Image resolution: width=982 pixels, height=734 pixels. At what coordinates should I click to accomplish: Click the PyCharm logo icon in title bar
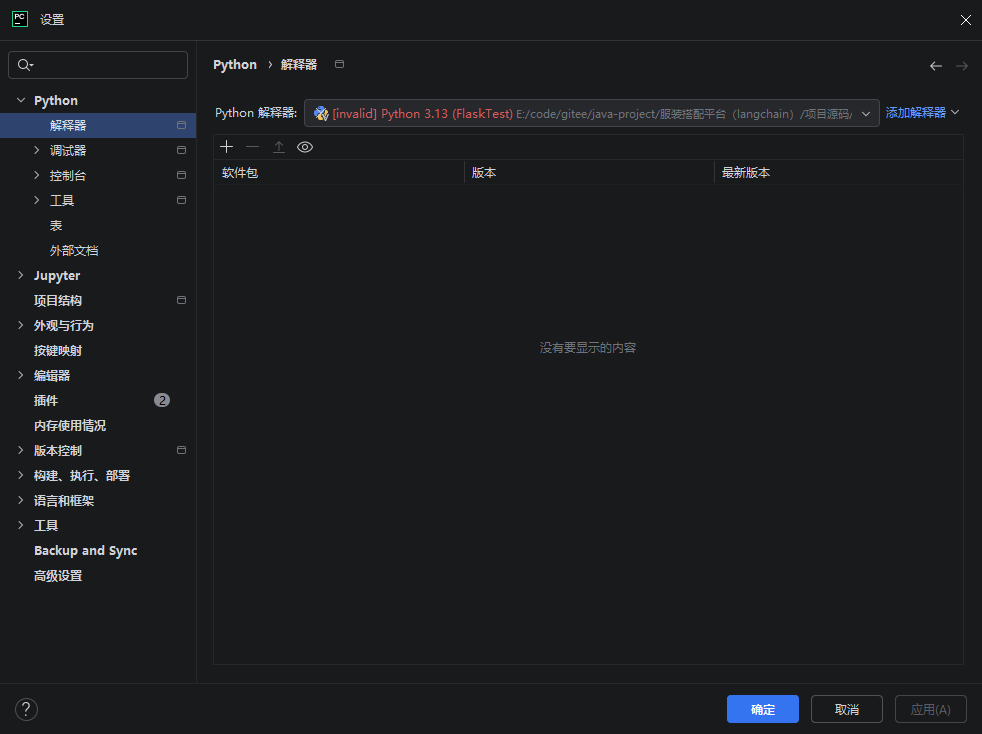[20, 19]
